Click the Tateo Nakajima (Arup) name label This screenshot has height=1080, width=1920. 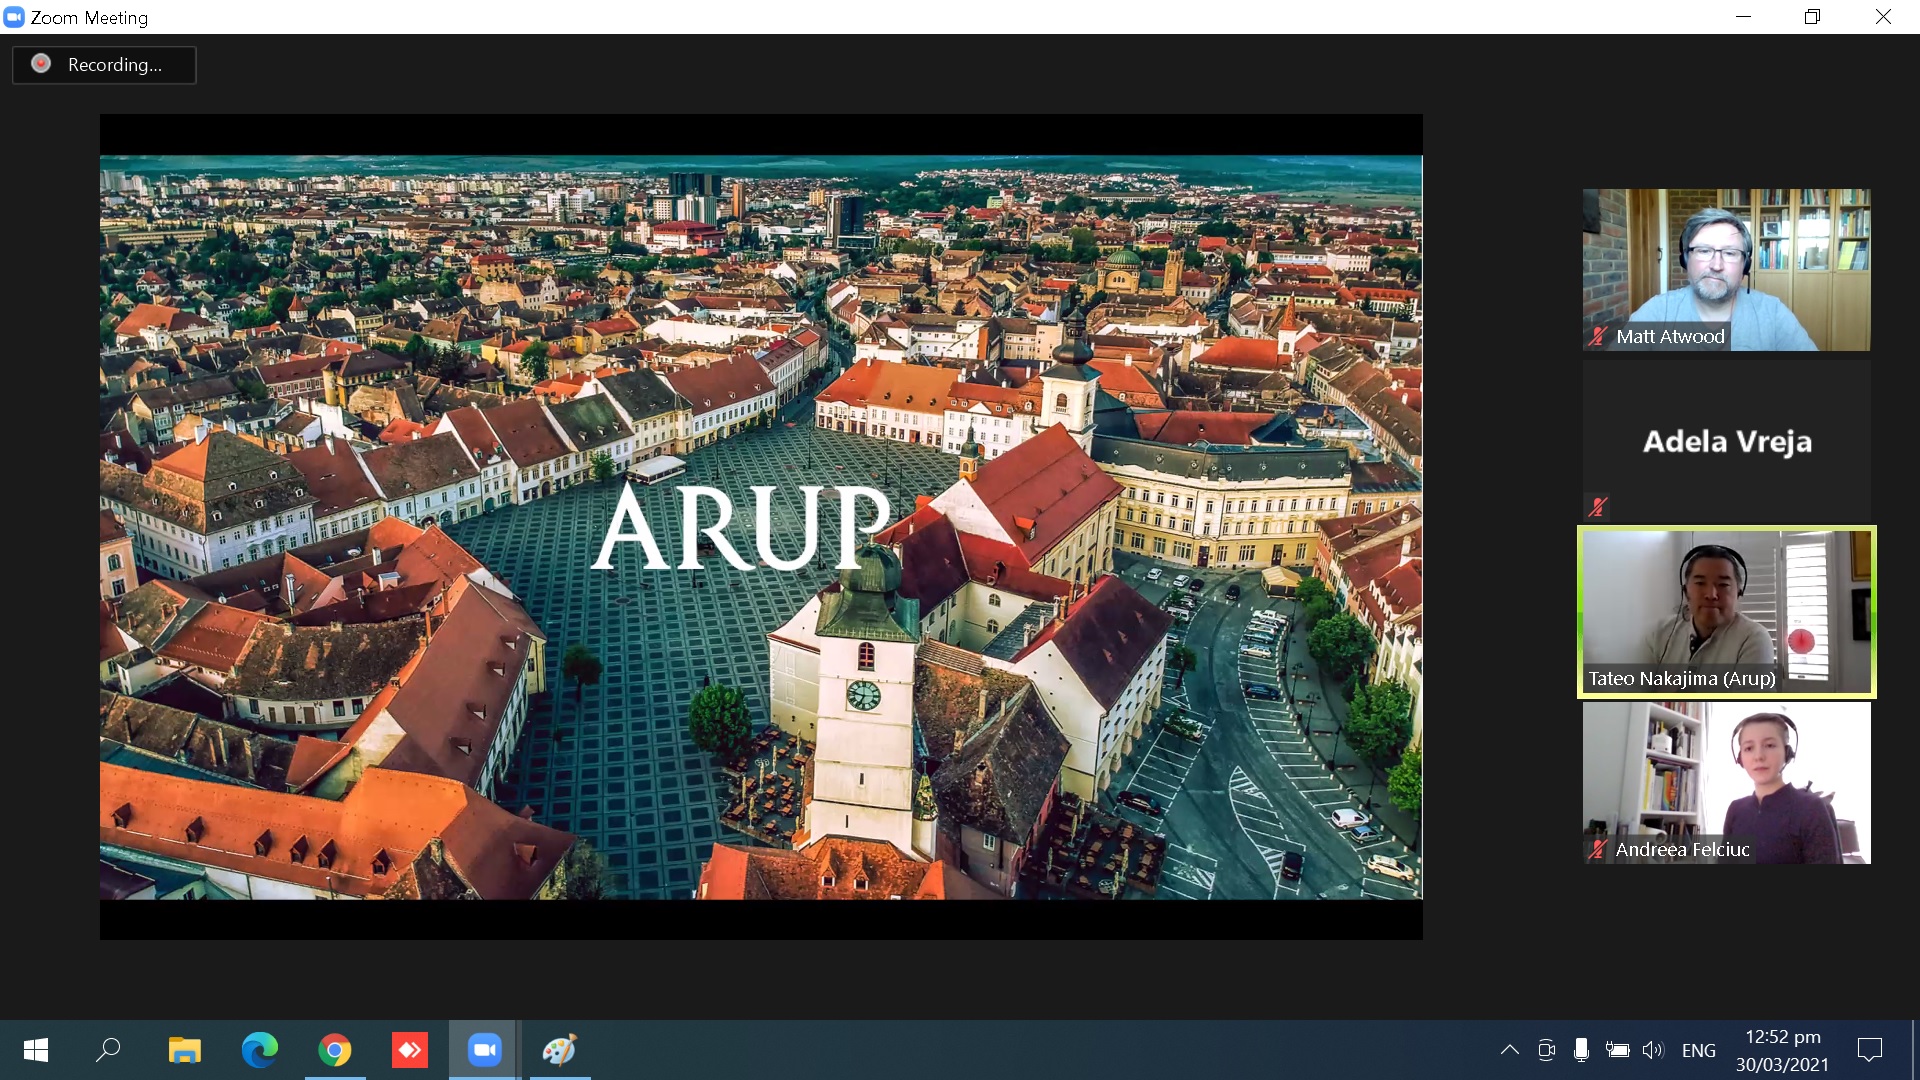pyautogui.click(x=1682, y=679)
